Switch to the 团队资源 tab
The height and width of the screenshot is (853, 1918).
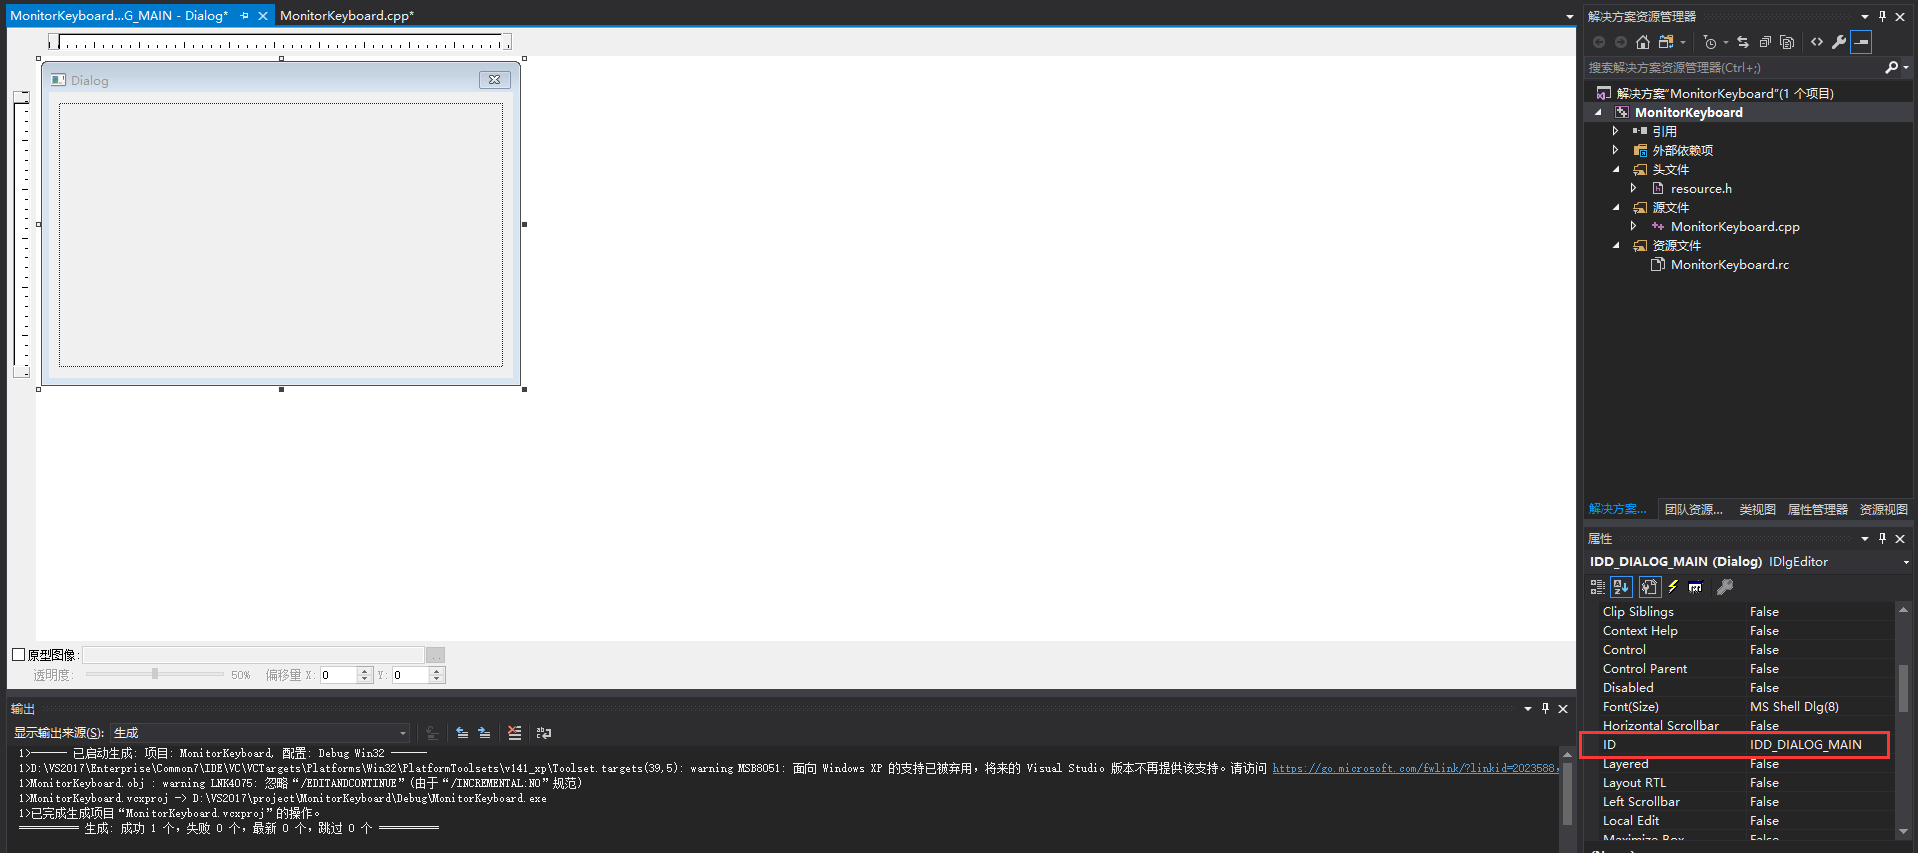pos(1693,509)
